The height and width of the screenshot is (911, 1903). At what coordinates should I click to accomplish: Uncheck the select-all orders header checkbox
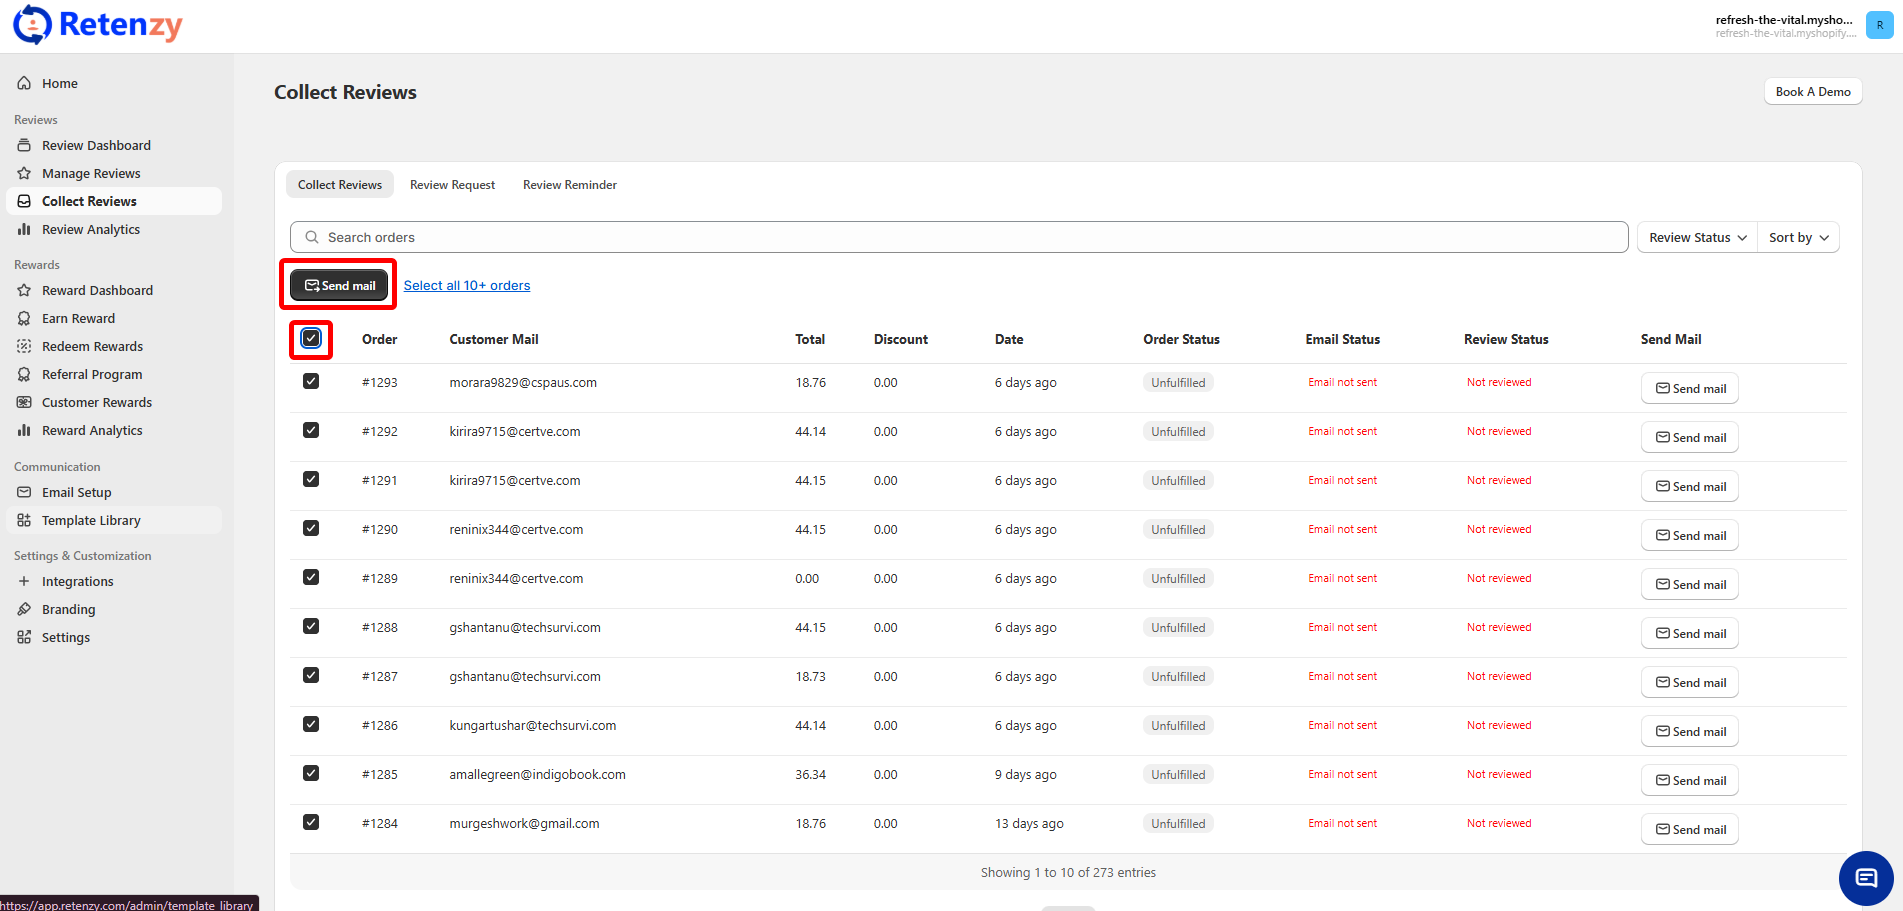311,339
